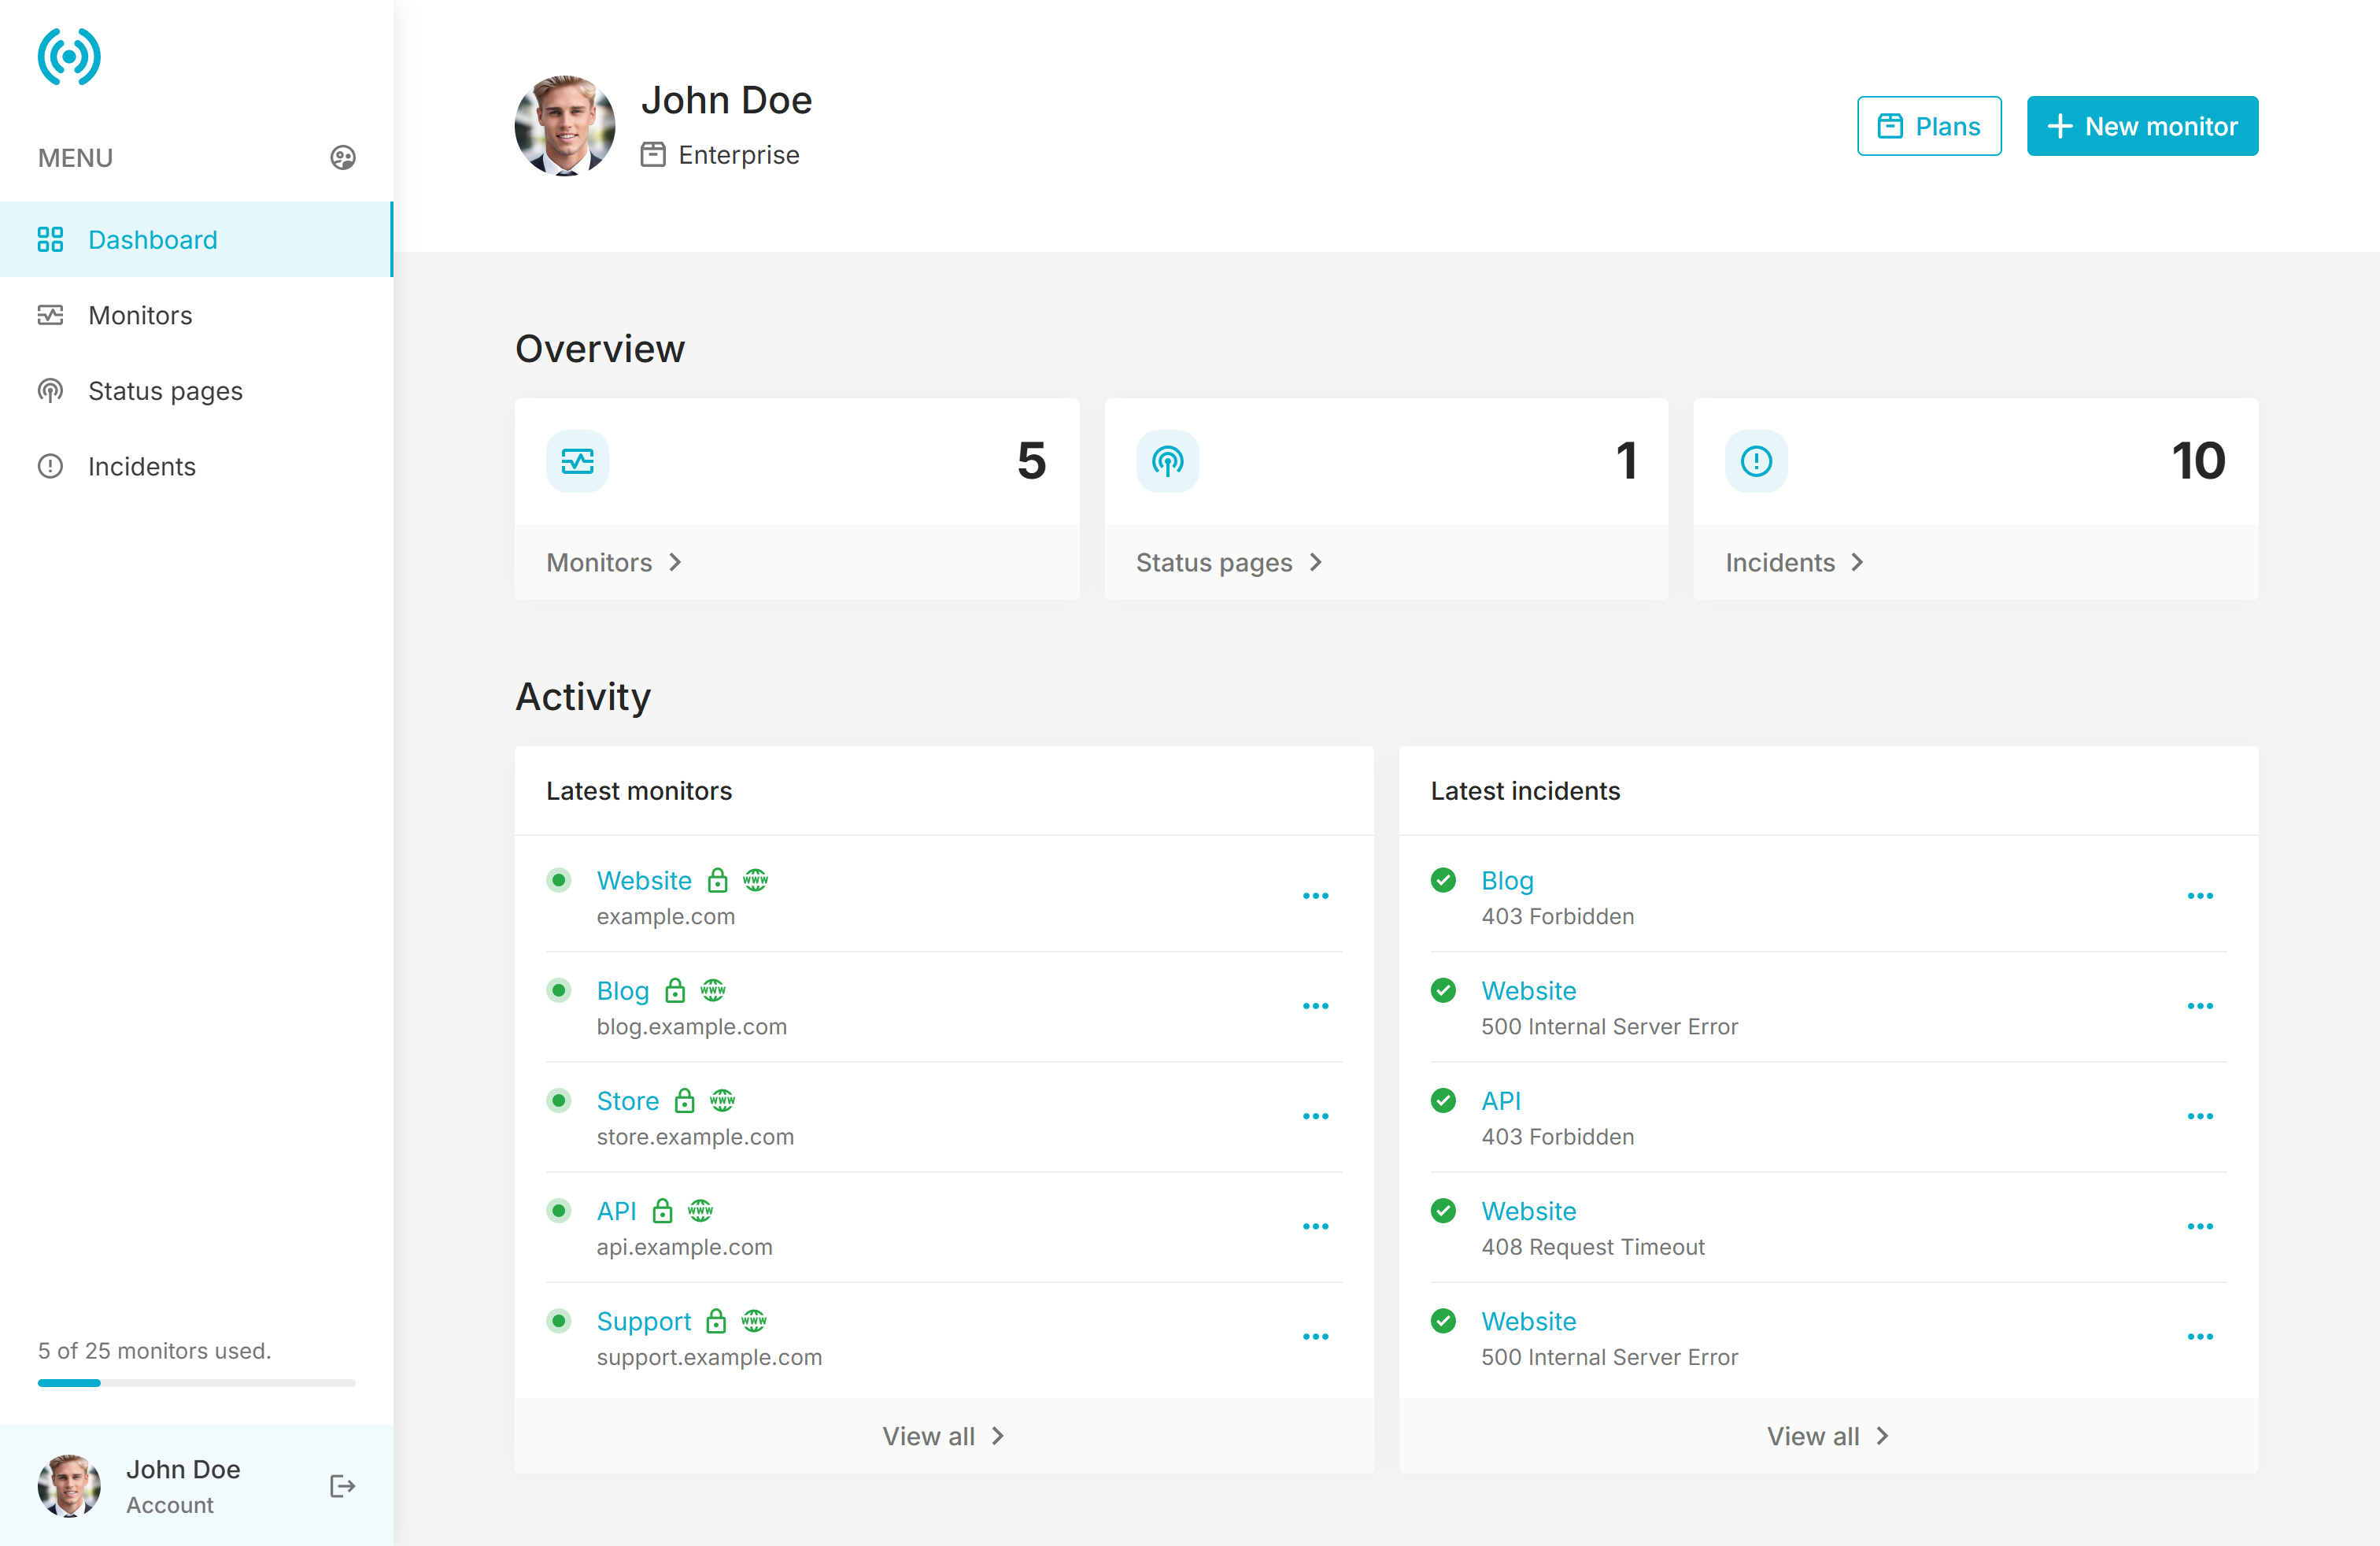Click View all under Latest incidents

pos(1827,1436)
